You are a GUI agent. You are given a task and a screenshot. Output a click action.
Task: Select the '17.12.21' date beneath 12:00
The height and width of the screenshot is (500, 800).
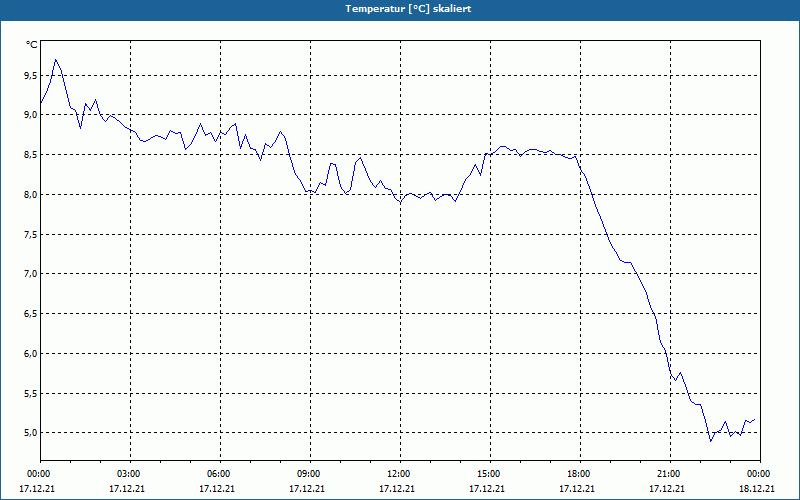point(397,489)
